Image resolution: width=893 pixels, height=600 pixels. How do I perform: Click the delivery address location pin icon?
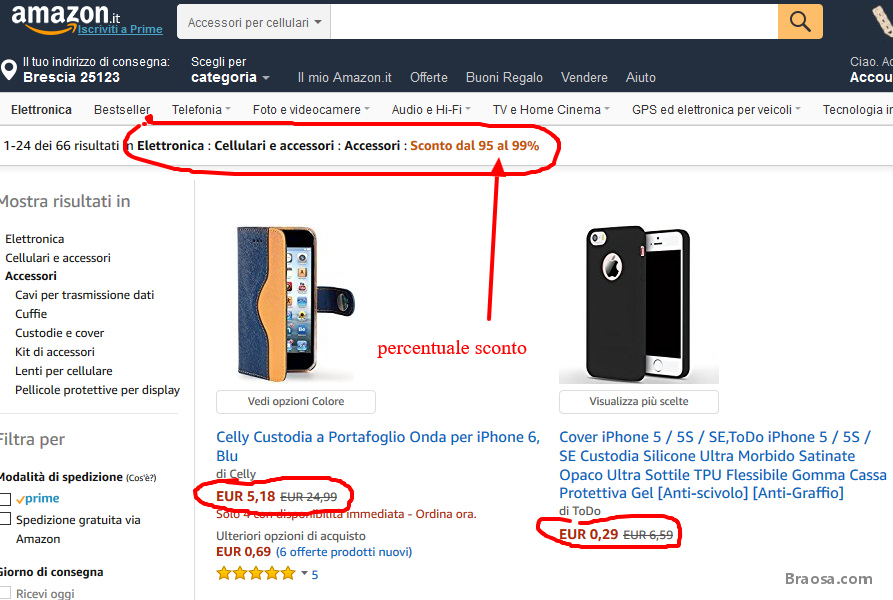[x=9, y=70]
